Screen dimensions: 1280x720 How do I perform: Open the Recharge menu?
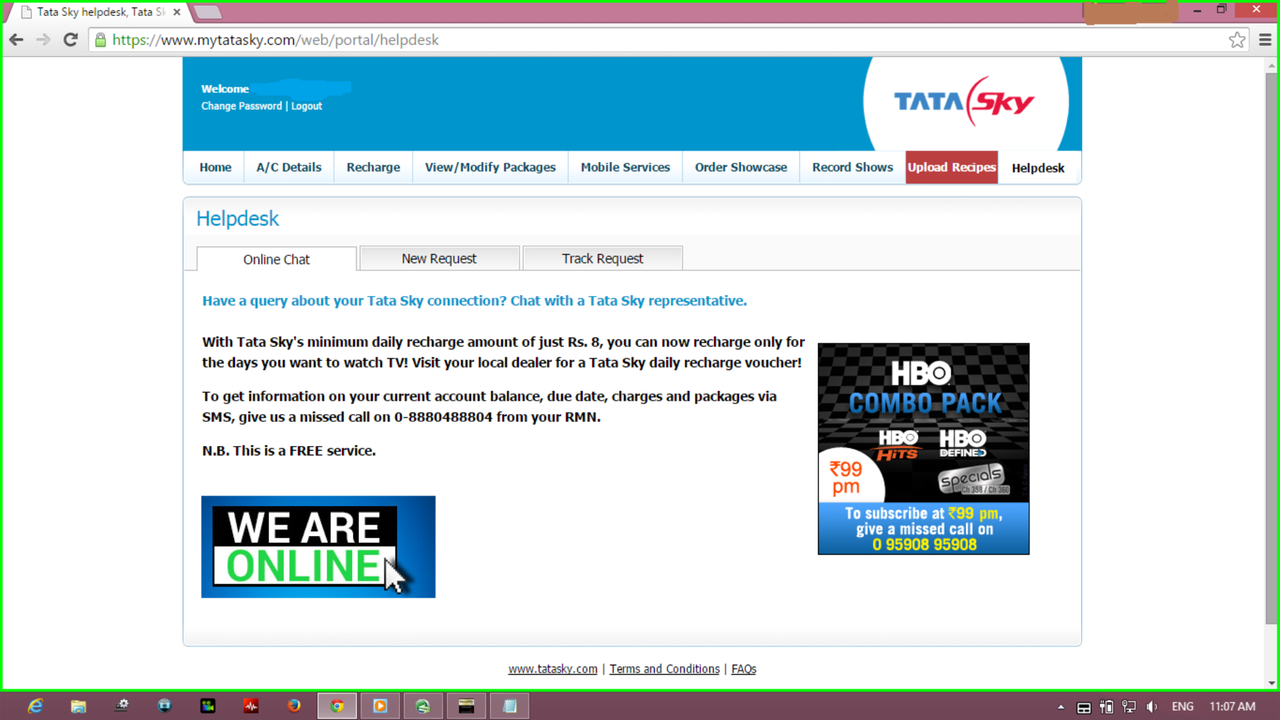tap(373, 167)
